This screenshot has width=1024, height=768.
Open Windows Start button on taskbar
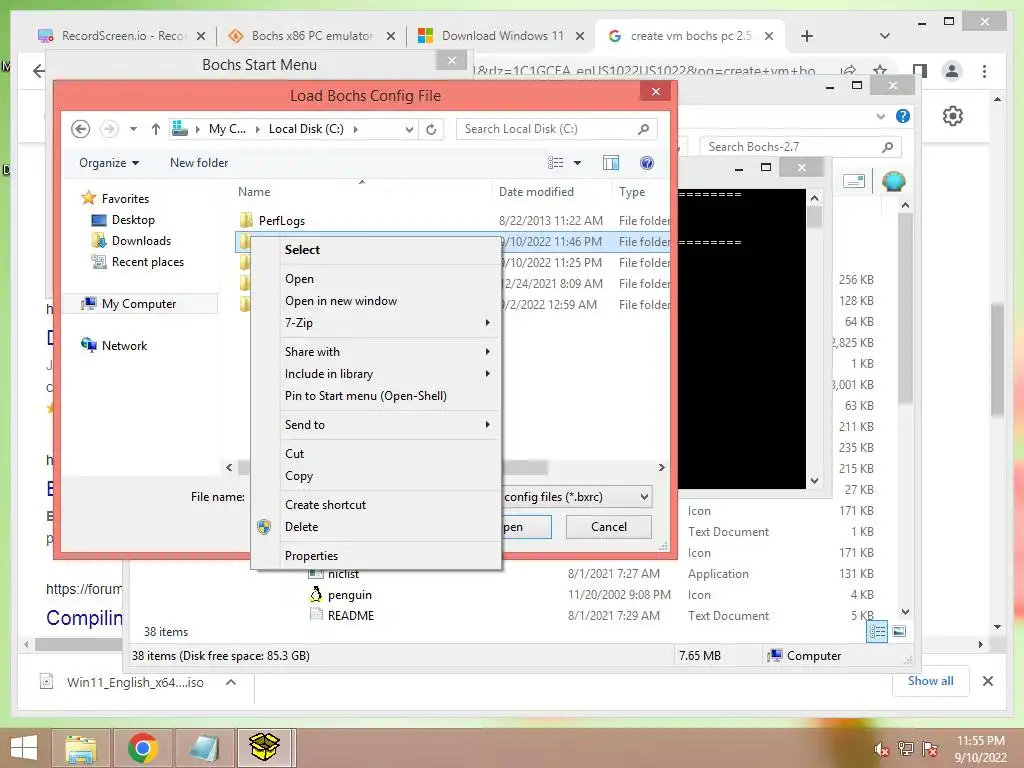click(24, 748)
